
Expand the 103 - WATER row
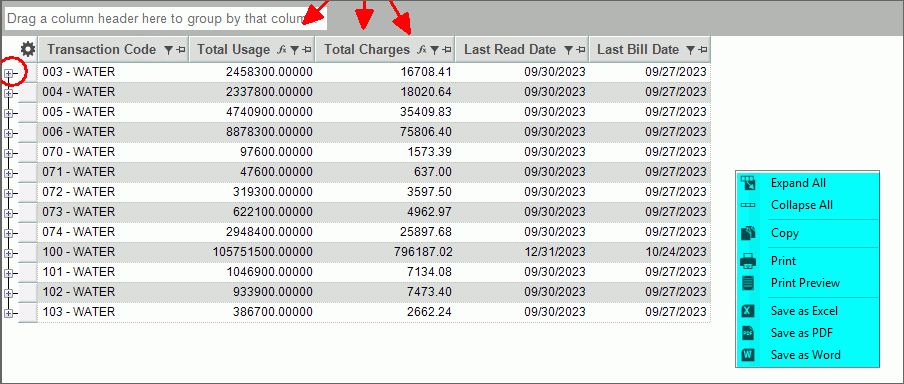(x=8, y=313)
